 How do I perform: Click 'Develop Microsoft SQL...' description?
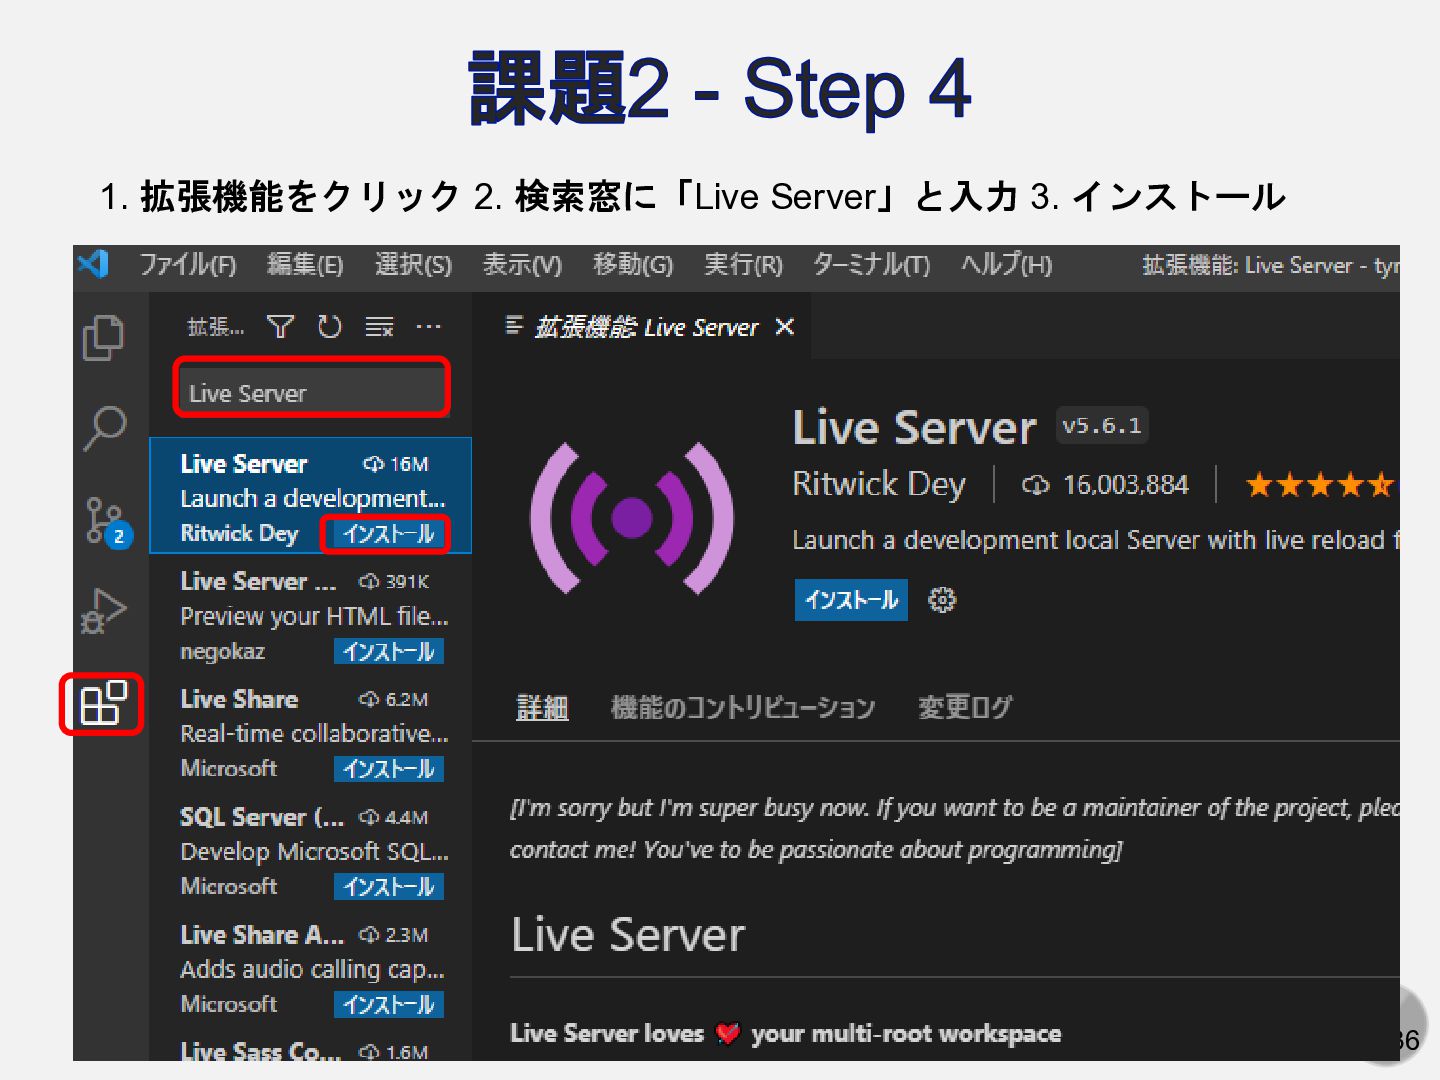point(314,851)
